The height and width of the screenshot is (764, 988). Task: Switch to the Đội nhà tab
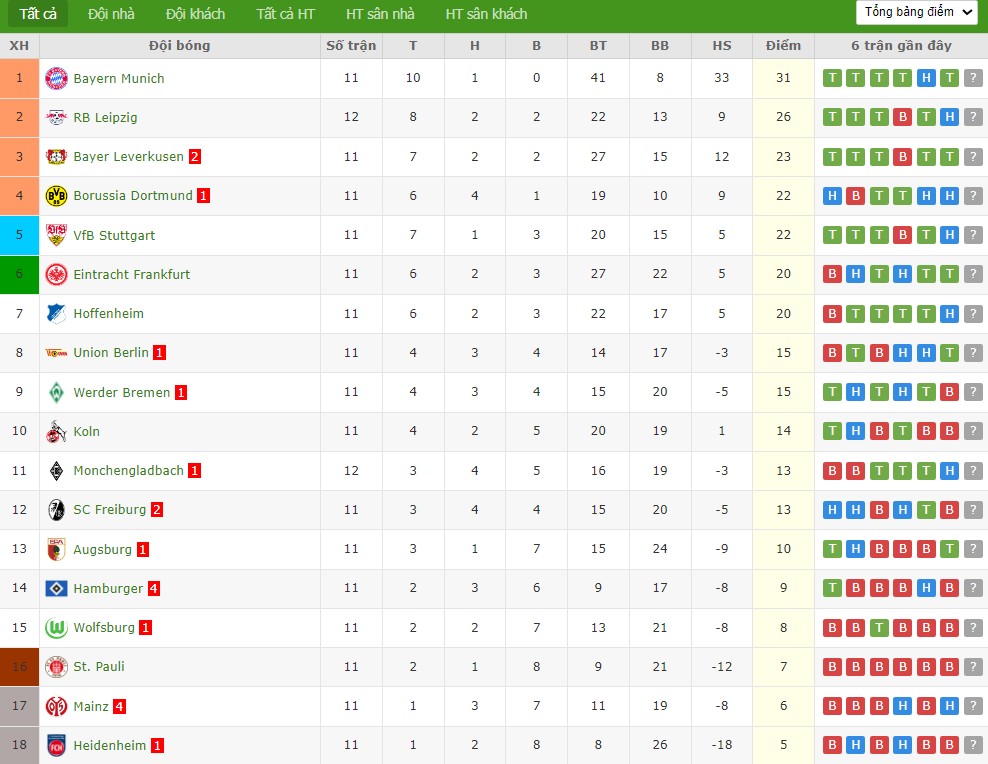point(111,14)
